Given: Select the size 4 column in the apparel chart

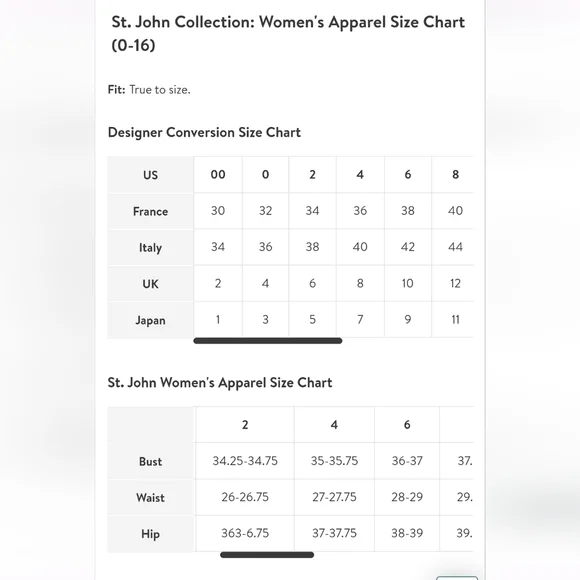Looking at the screenshot, I should [x=334, y=425].
